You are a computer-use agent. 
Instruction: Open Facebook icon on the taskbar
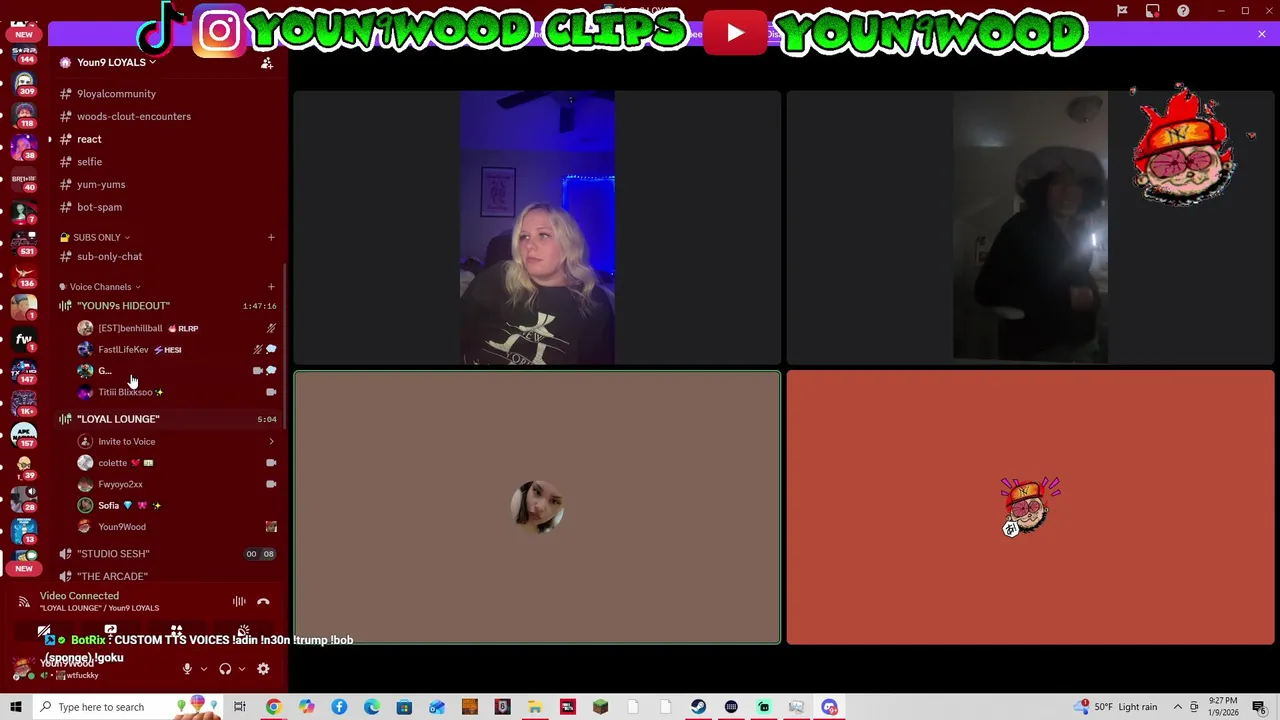[x=339, y=707]
